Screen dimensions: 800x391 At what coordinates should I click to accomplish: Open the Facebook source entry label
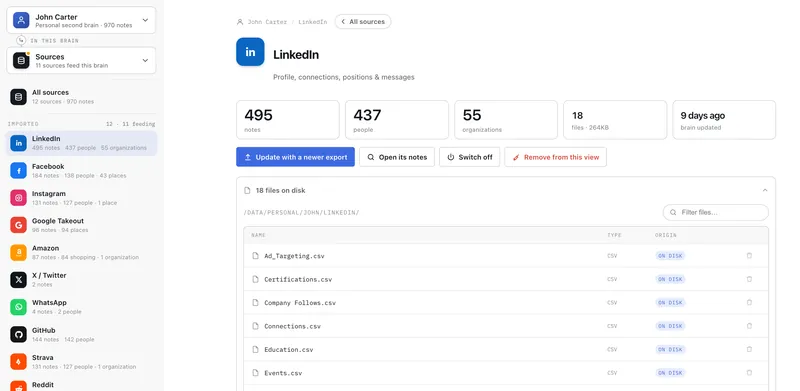pos(48,166)
